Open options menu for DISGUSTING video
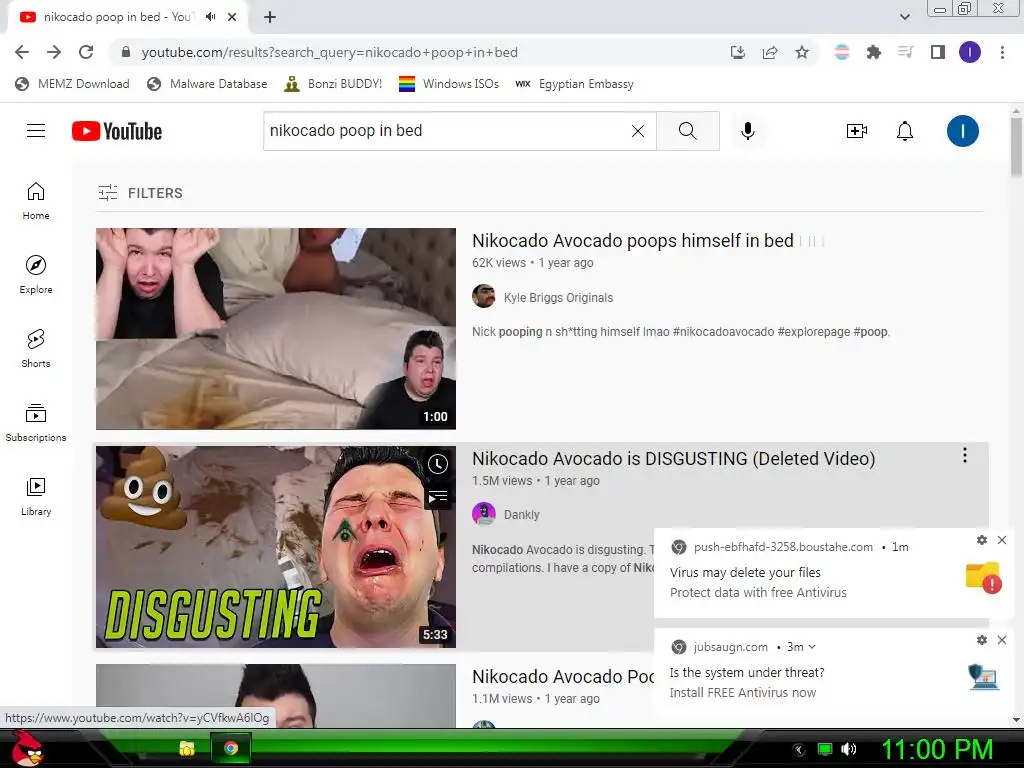This screenshot has height=768, width=1024. [965, 455]
